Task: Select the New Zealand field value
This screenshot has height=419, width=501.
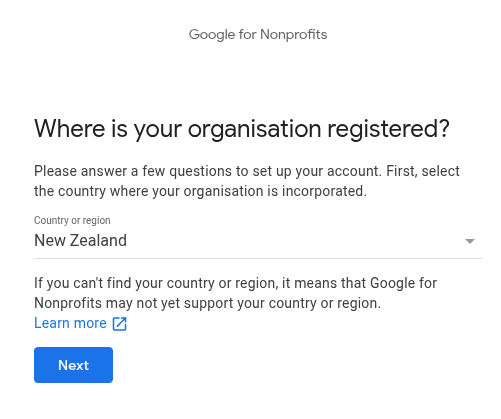Action: click(80, 240)
